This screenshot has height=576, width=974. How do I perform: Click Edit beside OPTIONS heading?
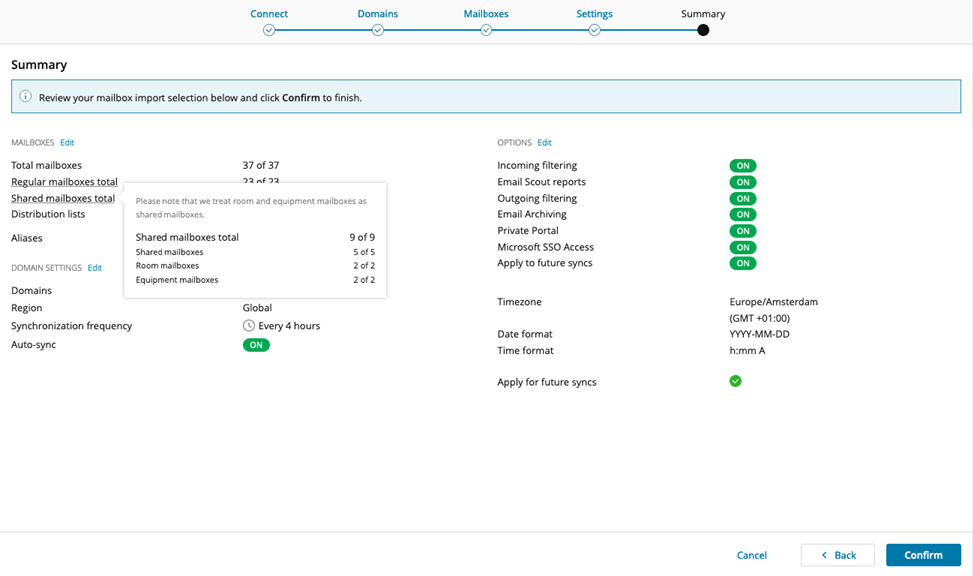click(542, 142)
